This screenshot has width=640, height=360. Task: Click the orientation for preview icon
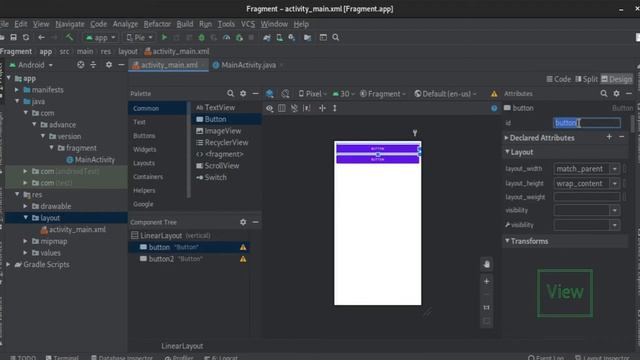pyautogui.click(x=285, y=94)
